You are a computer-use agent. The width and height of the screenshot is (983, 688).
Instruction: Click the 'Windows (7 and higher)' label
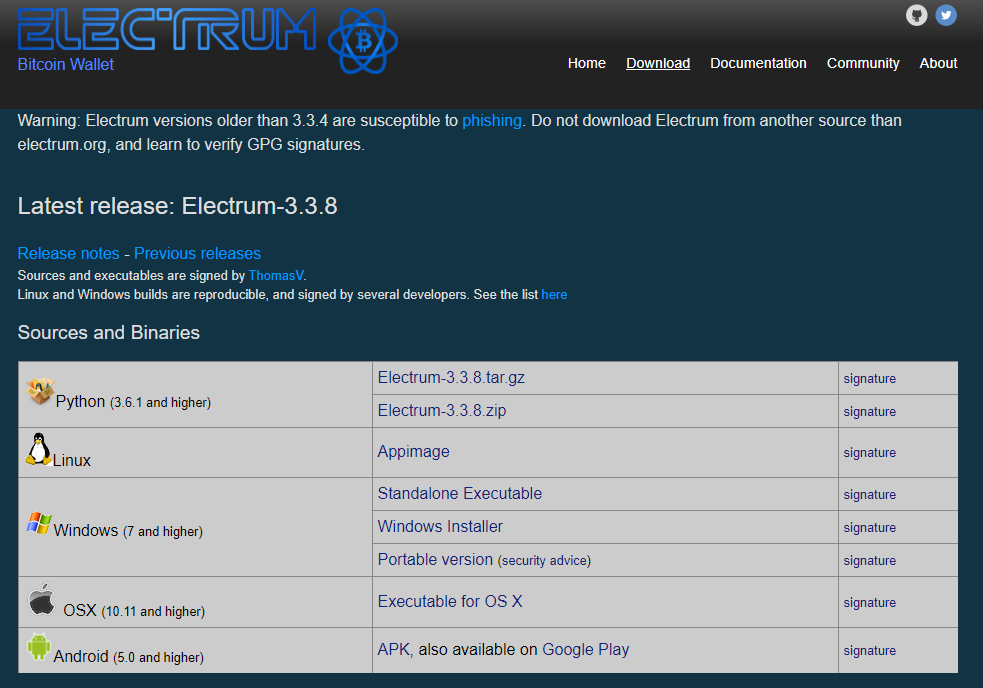pyautogui.click(x=128, y=531)
